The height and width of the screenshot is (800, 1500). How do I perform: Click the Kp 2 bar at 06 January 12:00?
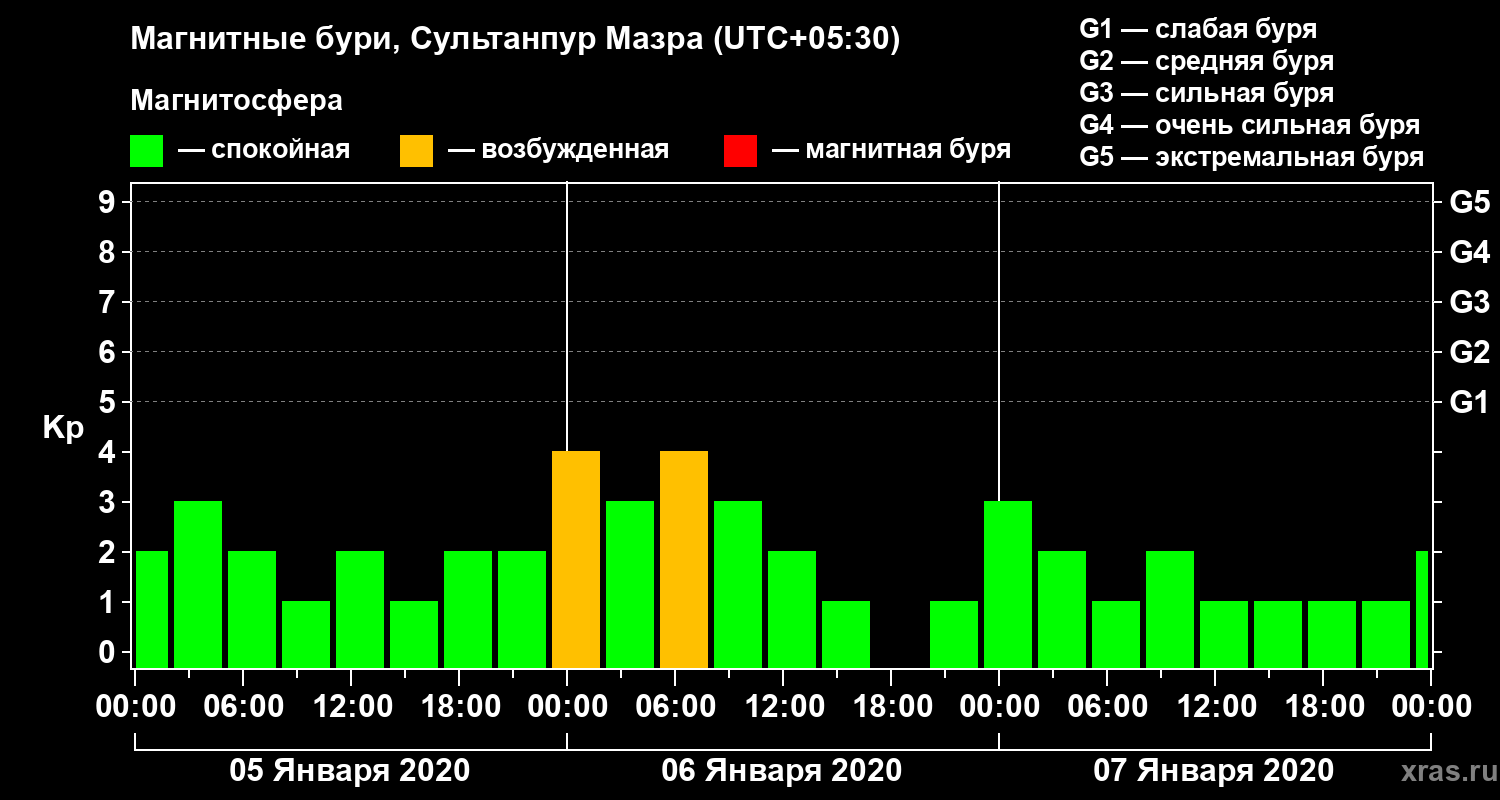pos(792,610)
